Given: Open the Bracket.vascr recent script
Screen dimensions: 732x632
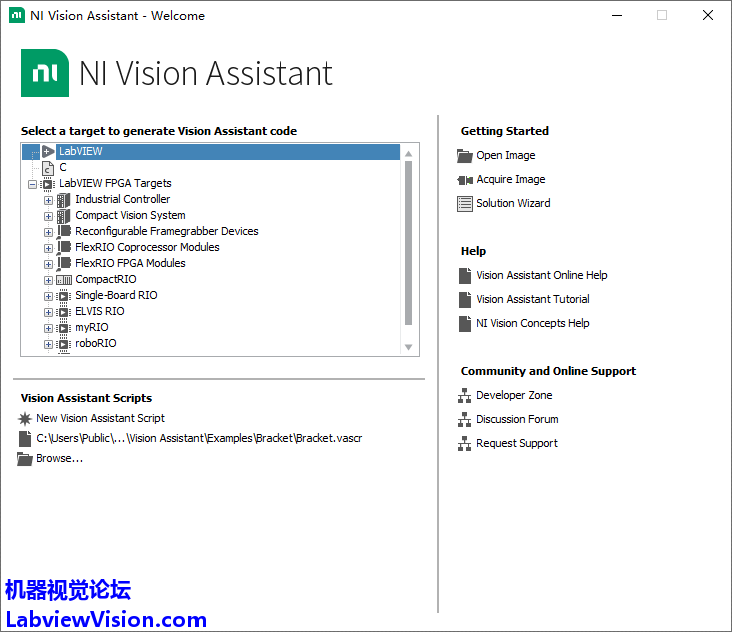Looking at the screenshot, I should pyautogui.click(x=198, y=438).
